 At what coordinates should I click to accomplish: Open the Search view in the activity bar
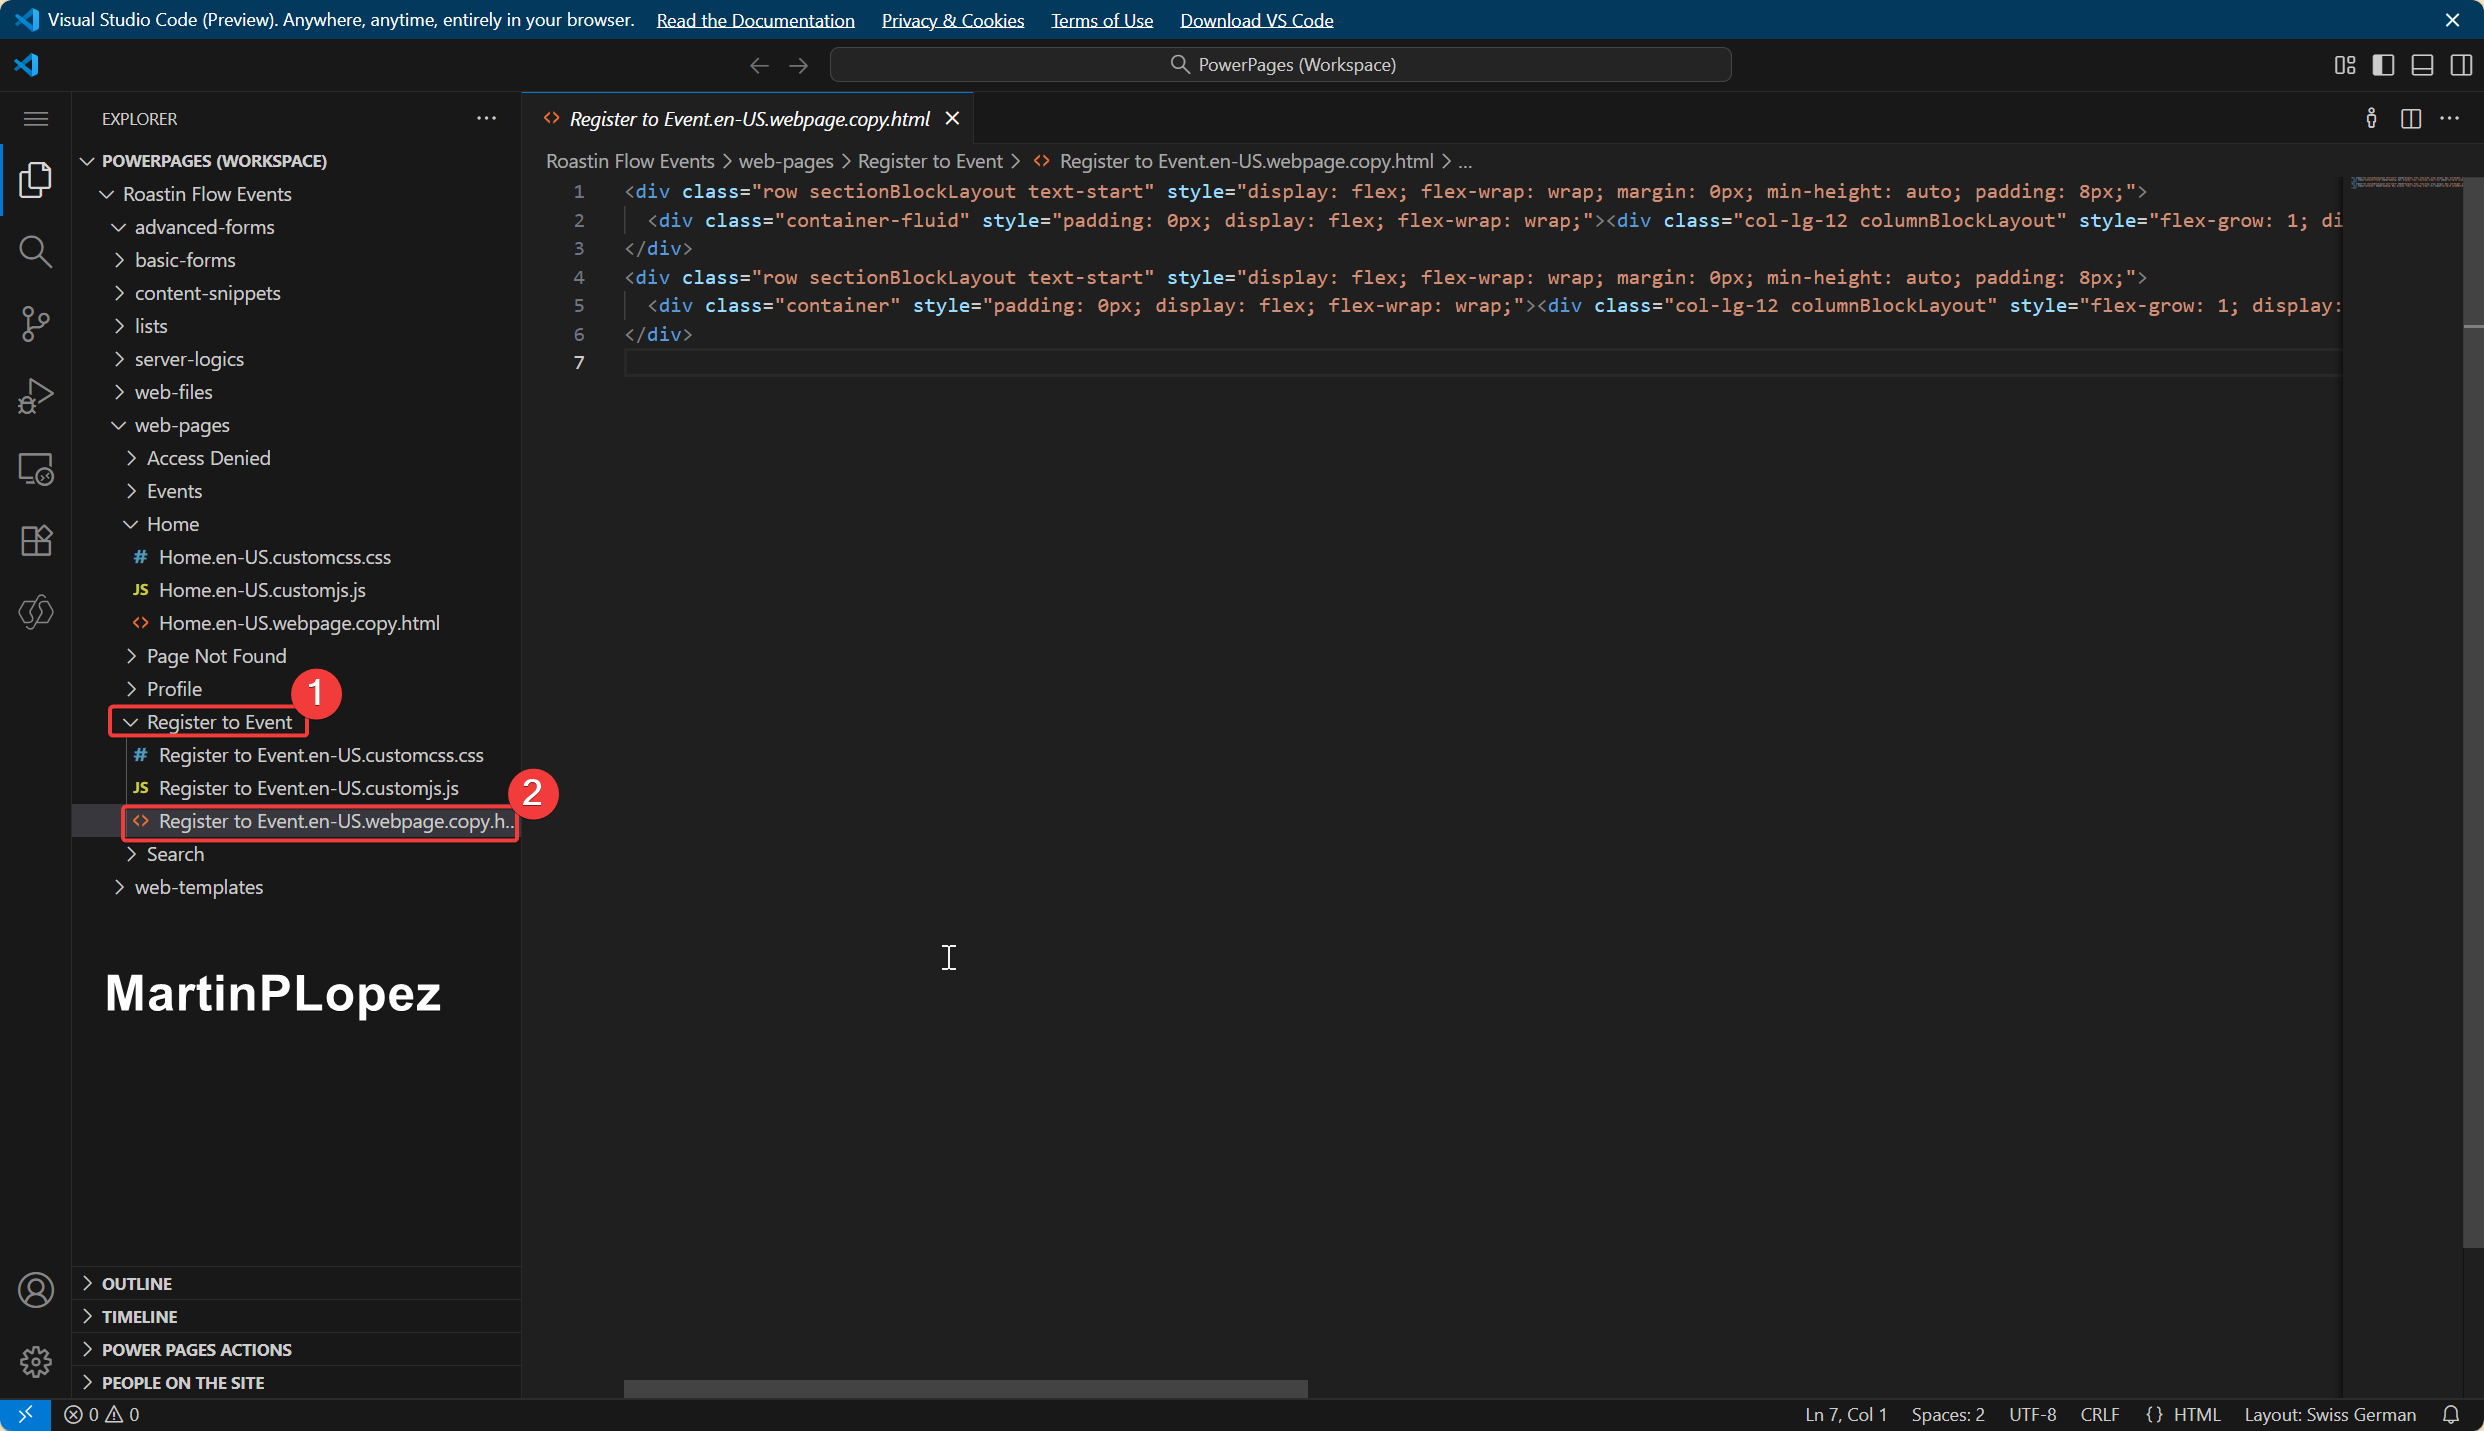tap(36, 252)
